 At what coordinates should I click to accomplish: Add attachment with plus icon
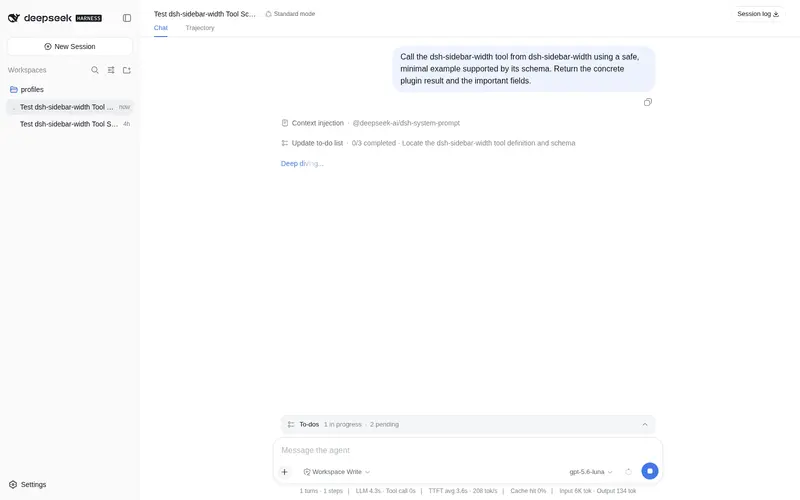point(285,472)
